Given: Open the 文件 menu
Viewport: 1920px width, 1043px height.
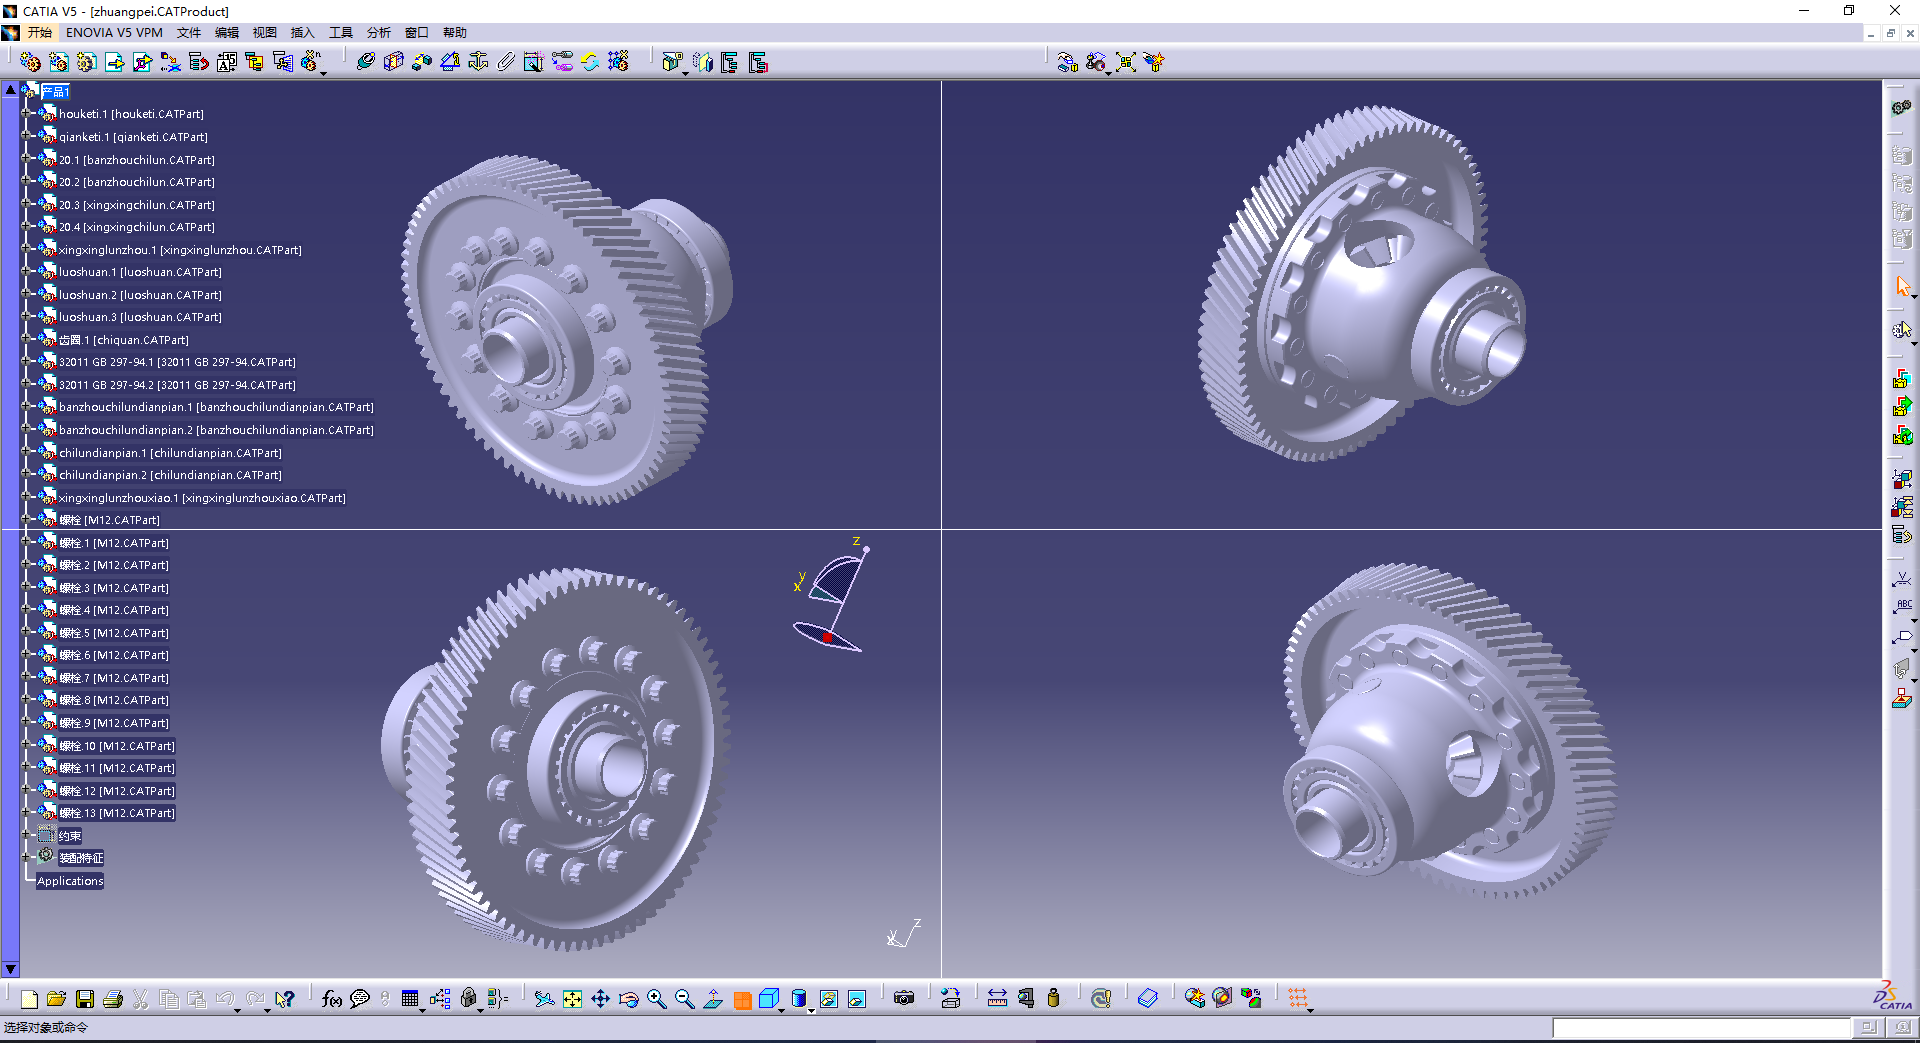Looking at the screenshot, I should pos(189,33).
